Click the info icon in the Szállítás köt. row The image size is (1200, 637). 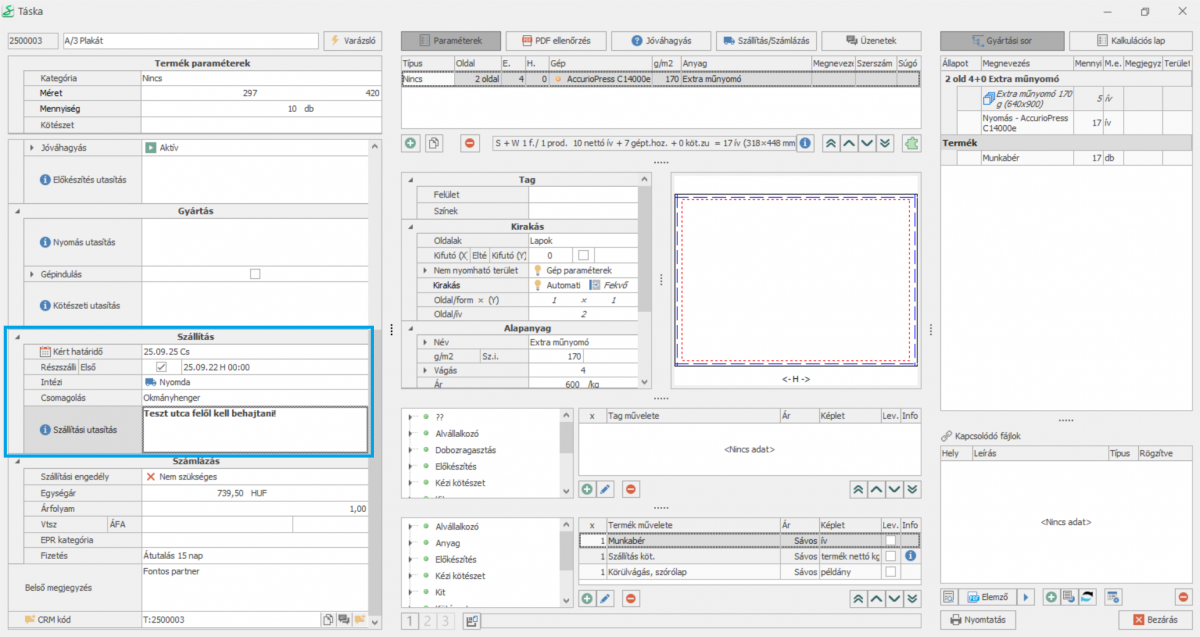click(910, 556)
